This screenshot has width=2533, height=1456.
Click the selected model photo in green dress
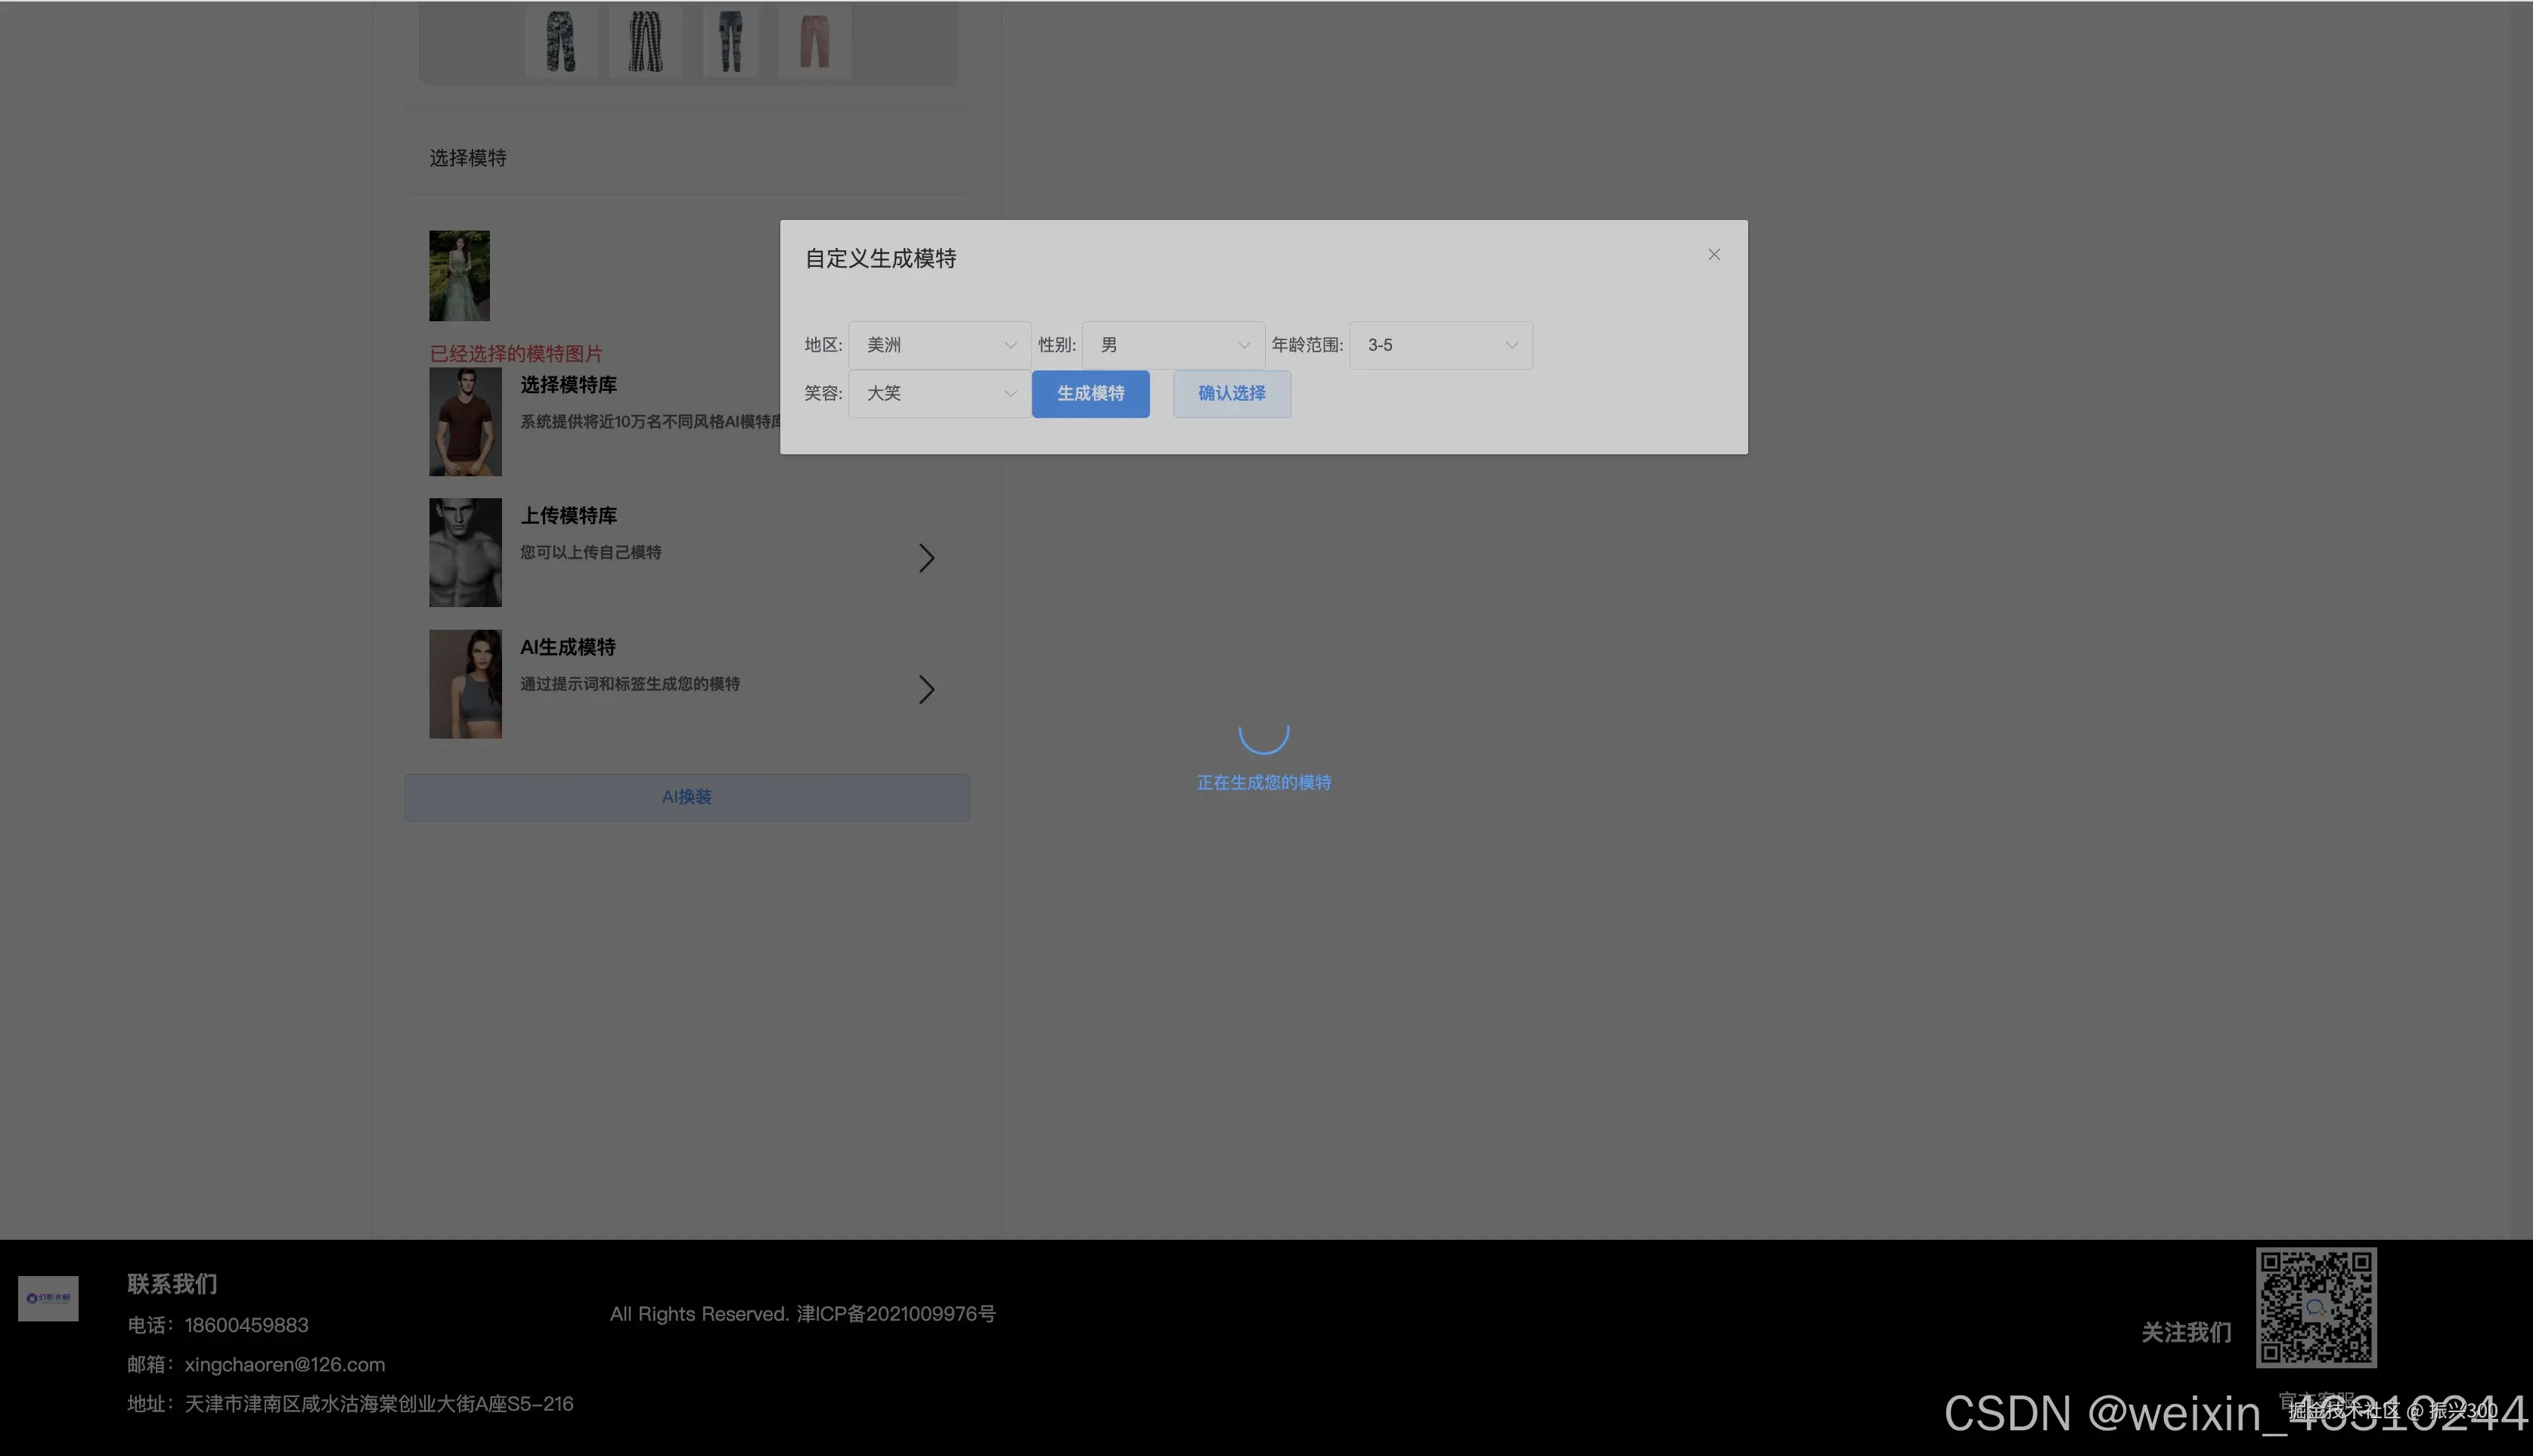point(459,276)
